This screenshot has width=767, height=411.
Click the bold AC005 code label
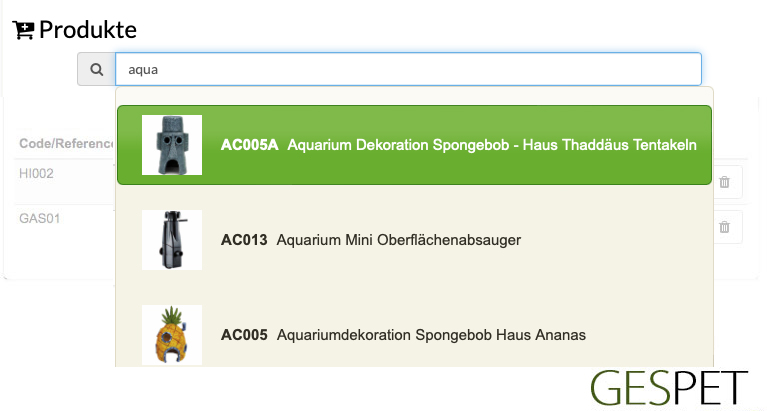click(244, 335)
